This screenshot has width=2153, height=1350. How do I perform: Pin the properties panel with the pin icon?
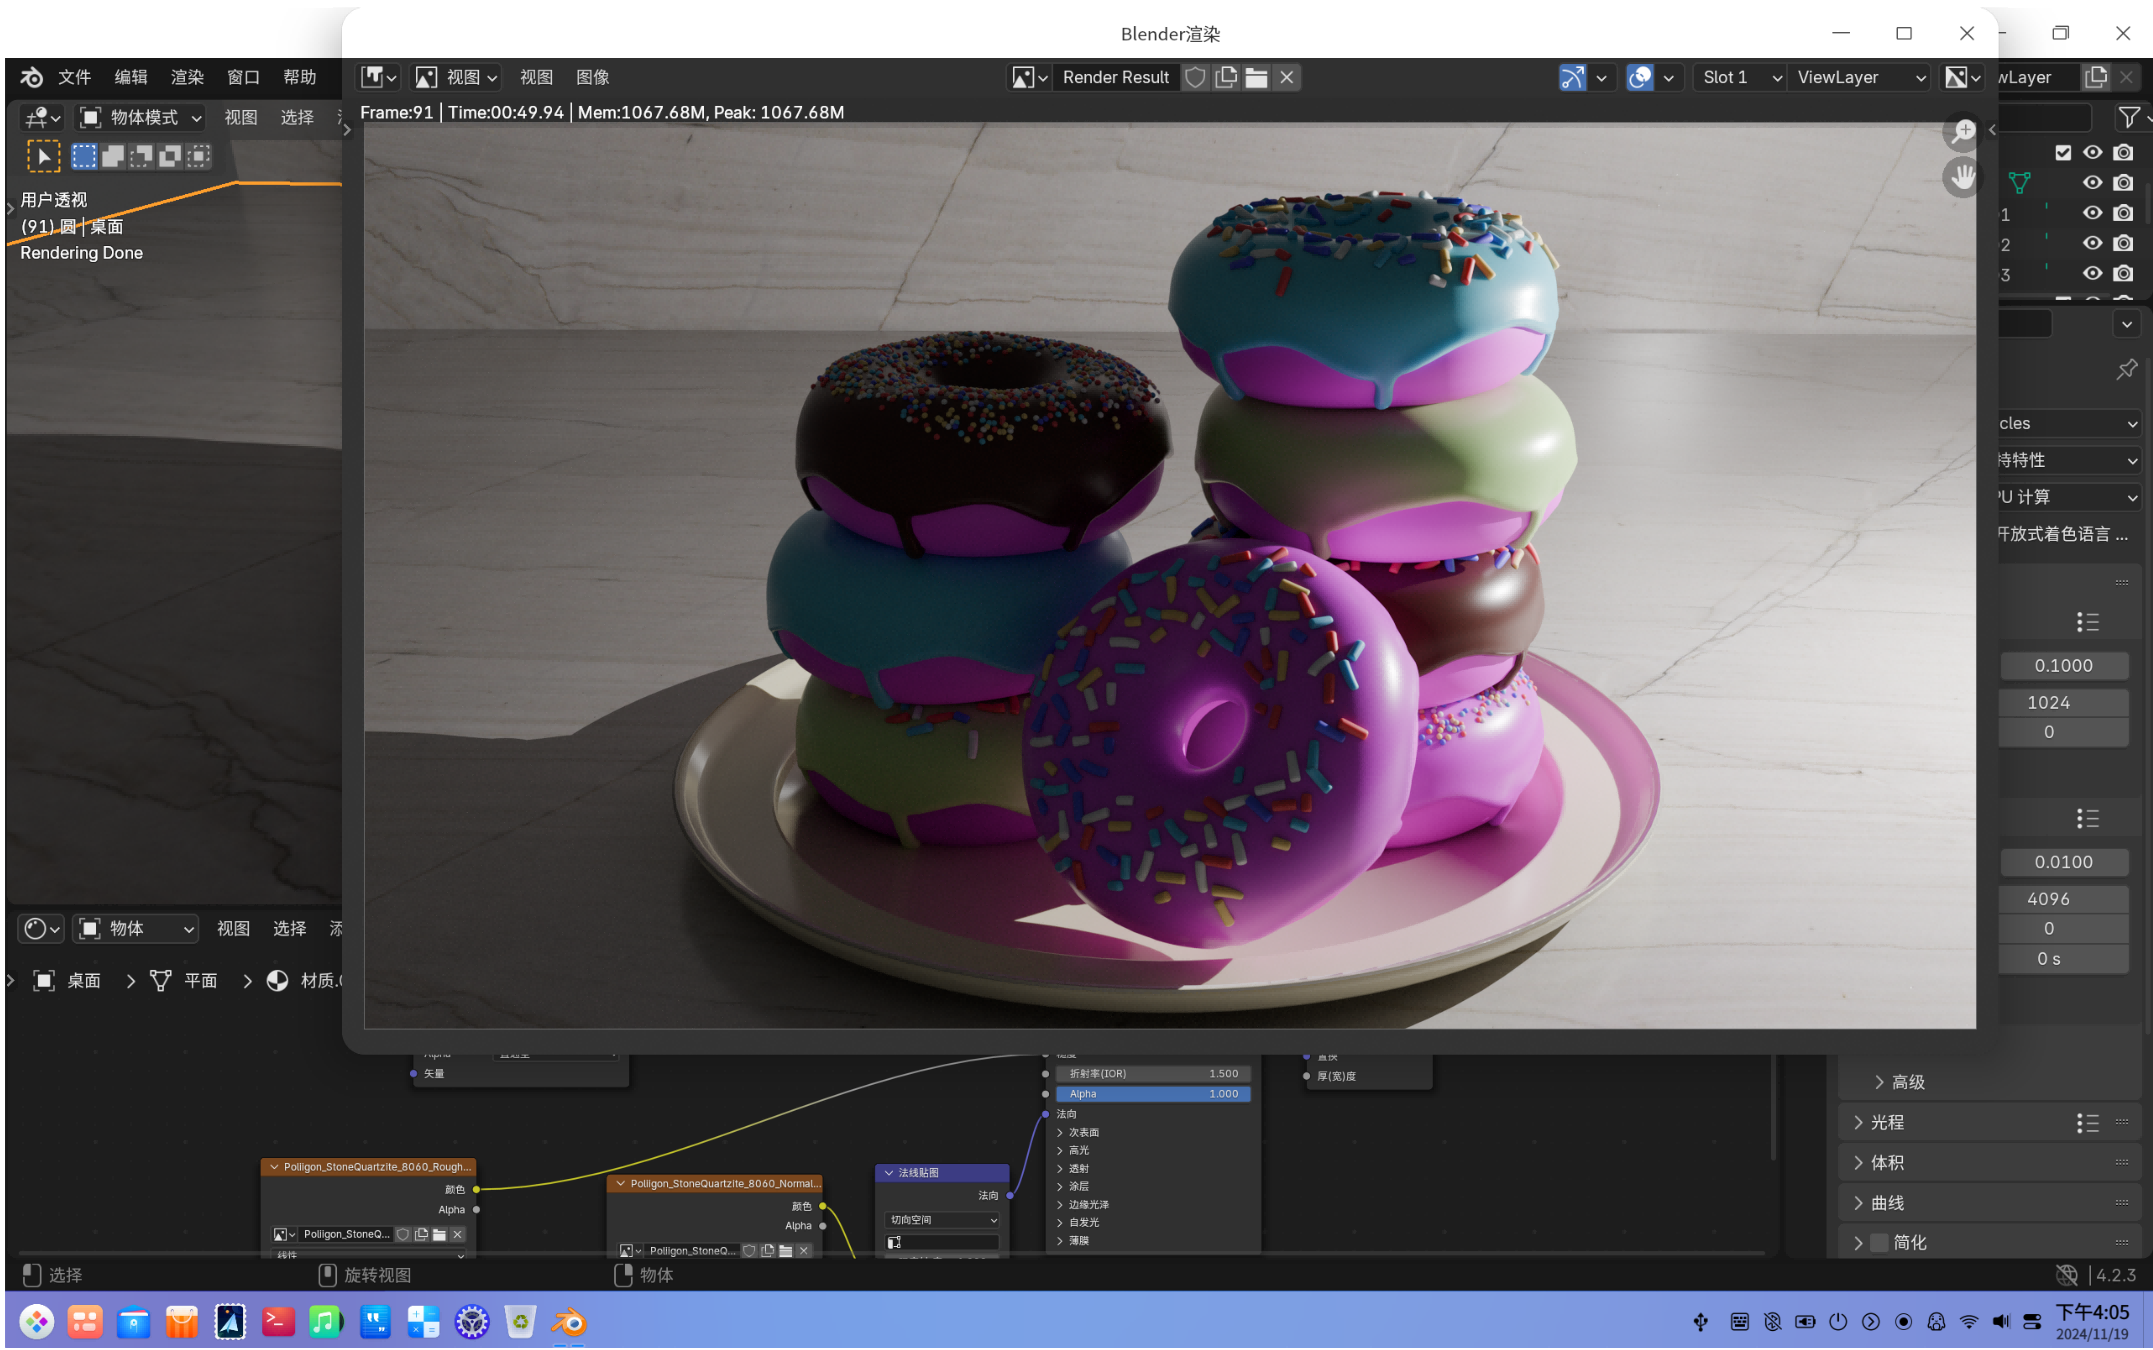pyautogui.click(x=2127, y=370)
